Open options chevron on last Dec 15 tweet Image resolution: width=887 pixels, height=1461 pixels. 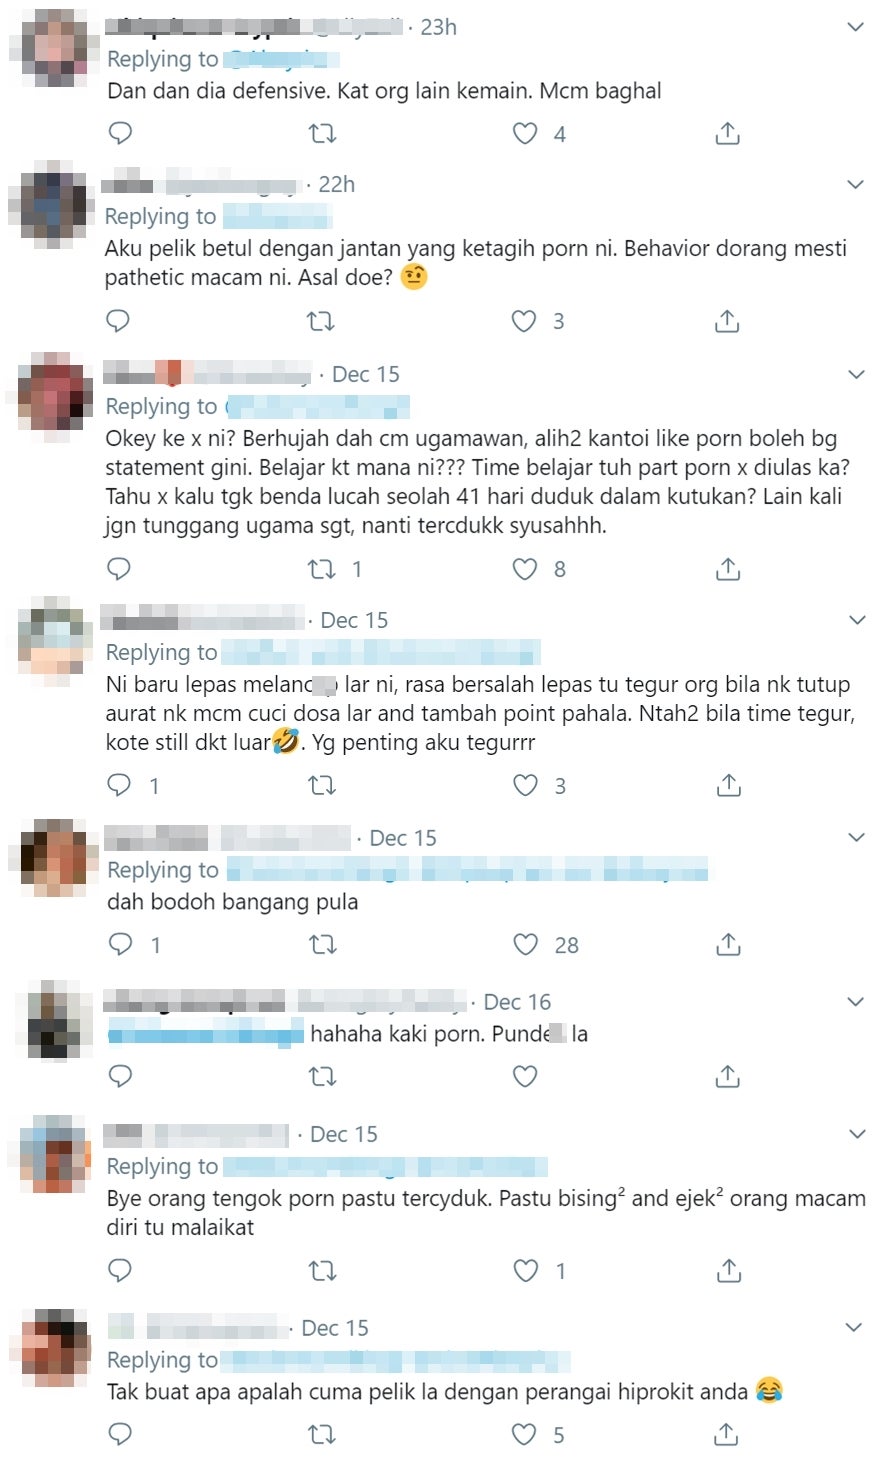855,1328
